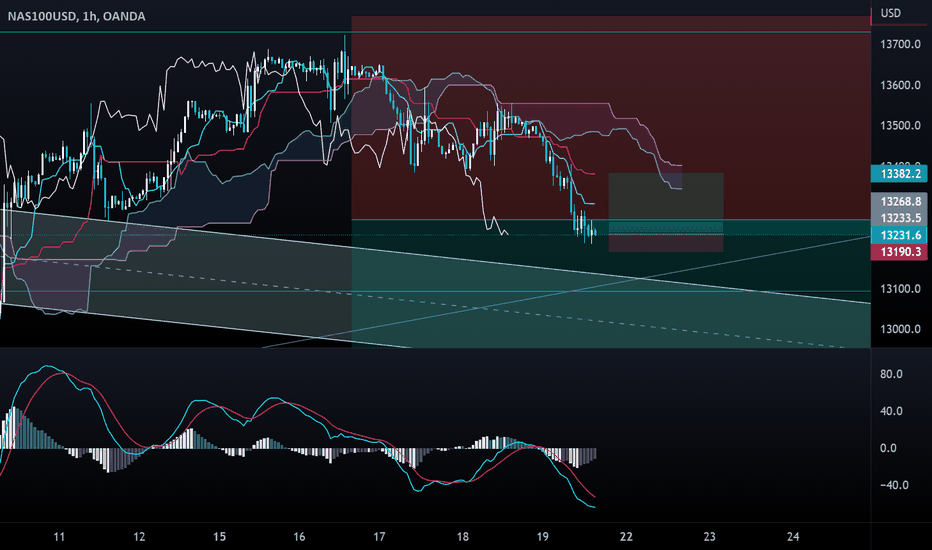The image size is (932, 550).
Task: Click date 15 on the time axis
Action: point(219,537)
